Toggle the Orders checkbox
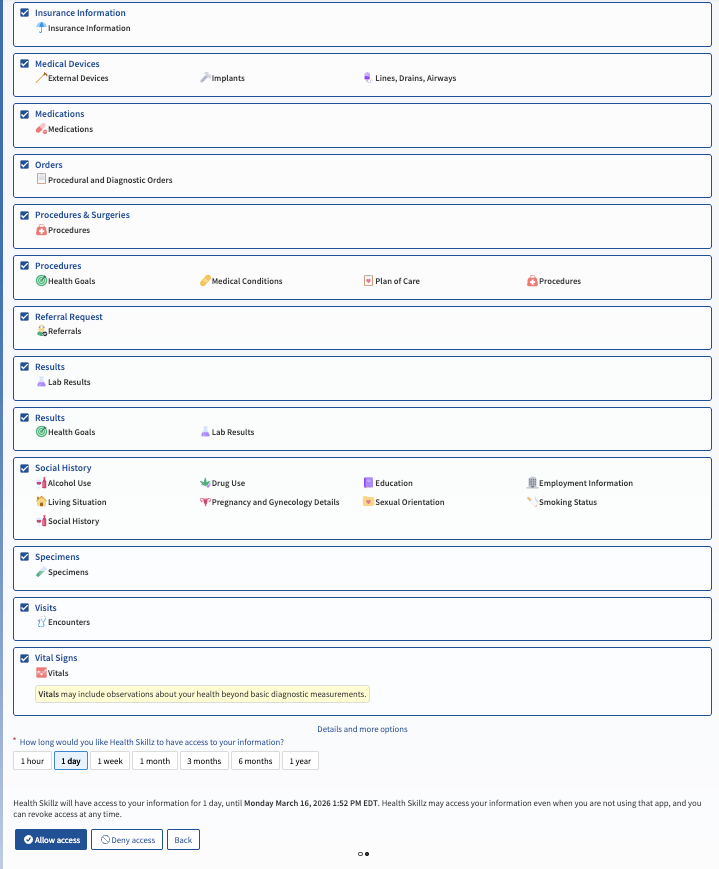 [24, 165]
